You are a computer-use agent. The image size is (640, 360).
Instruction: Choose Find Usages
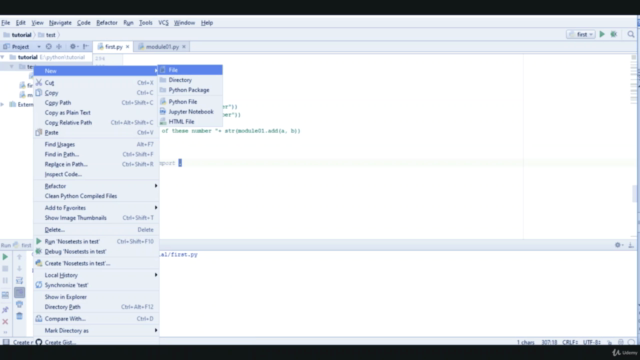[96, 144]
